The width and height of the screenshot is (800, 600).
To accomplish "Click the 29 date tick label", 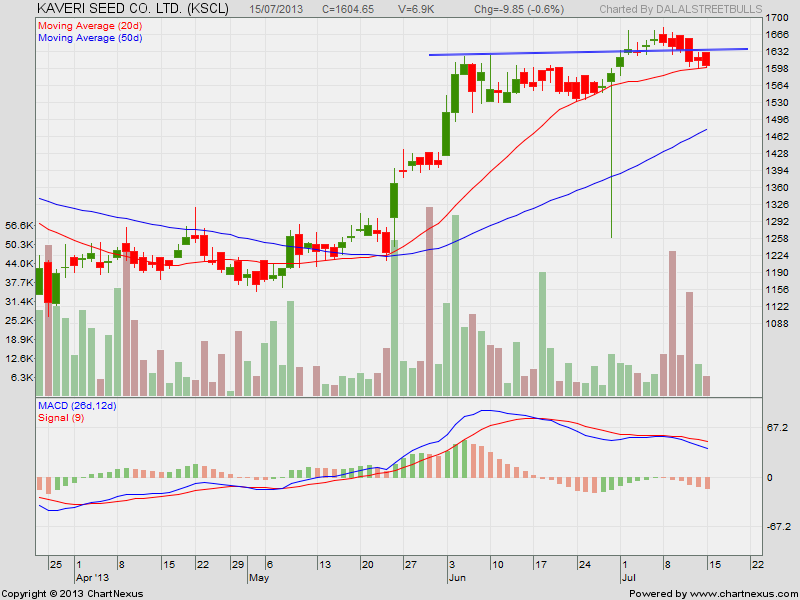I will coord(238,564).
